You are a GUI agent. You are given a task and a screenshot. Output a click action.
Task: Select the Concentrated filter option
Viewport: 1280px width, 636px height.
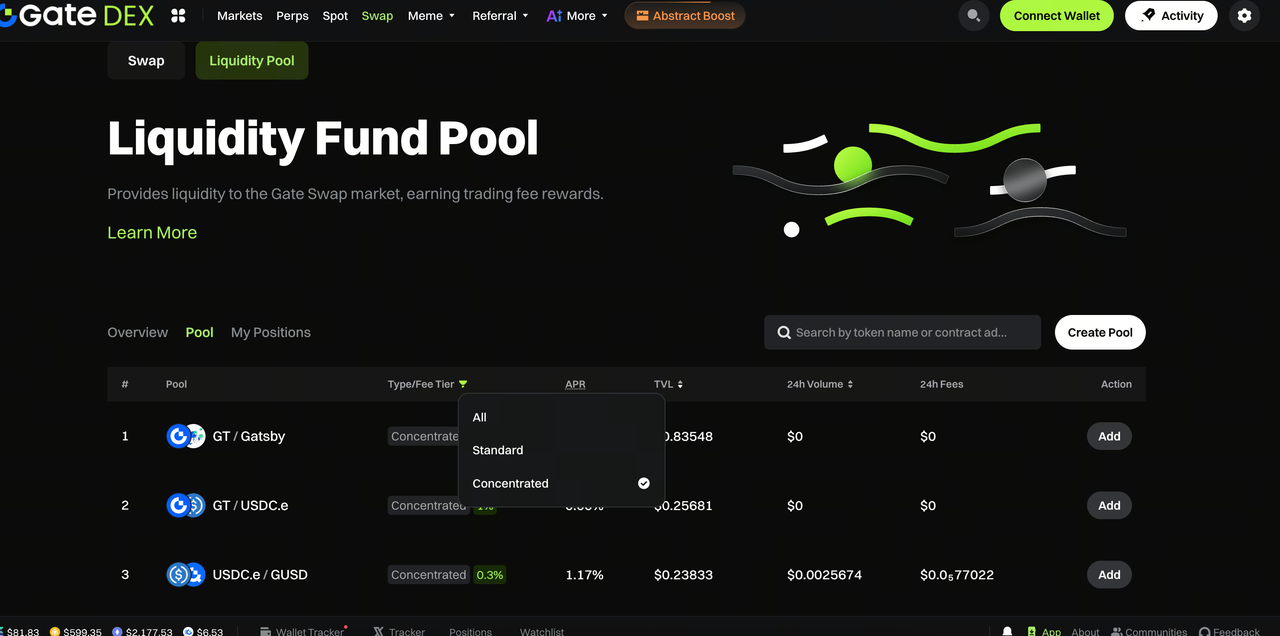tap(511, 483)
